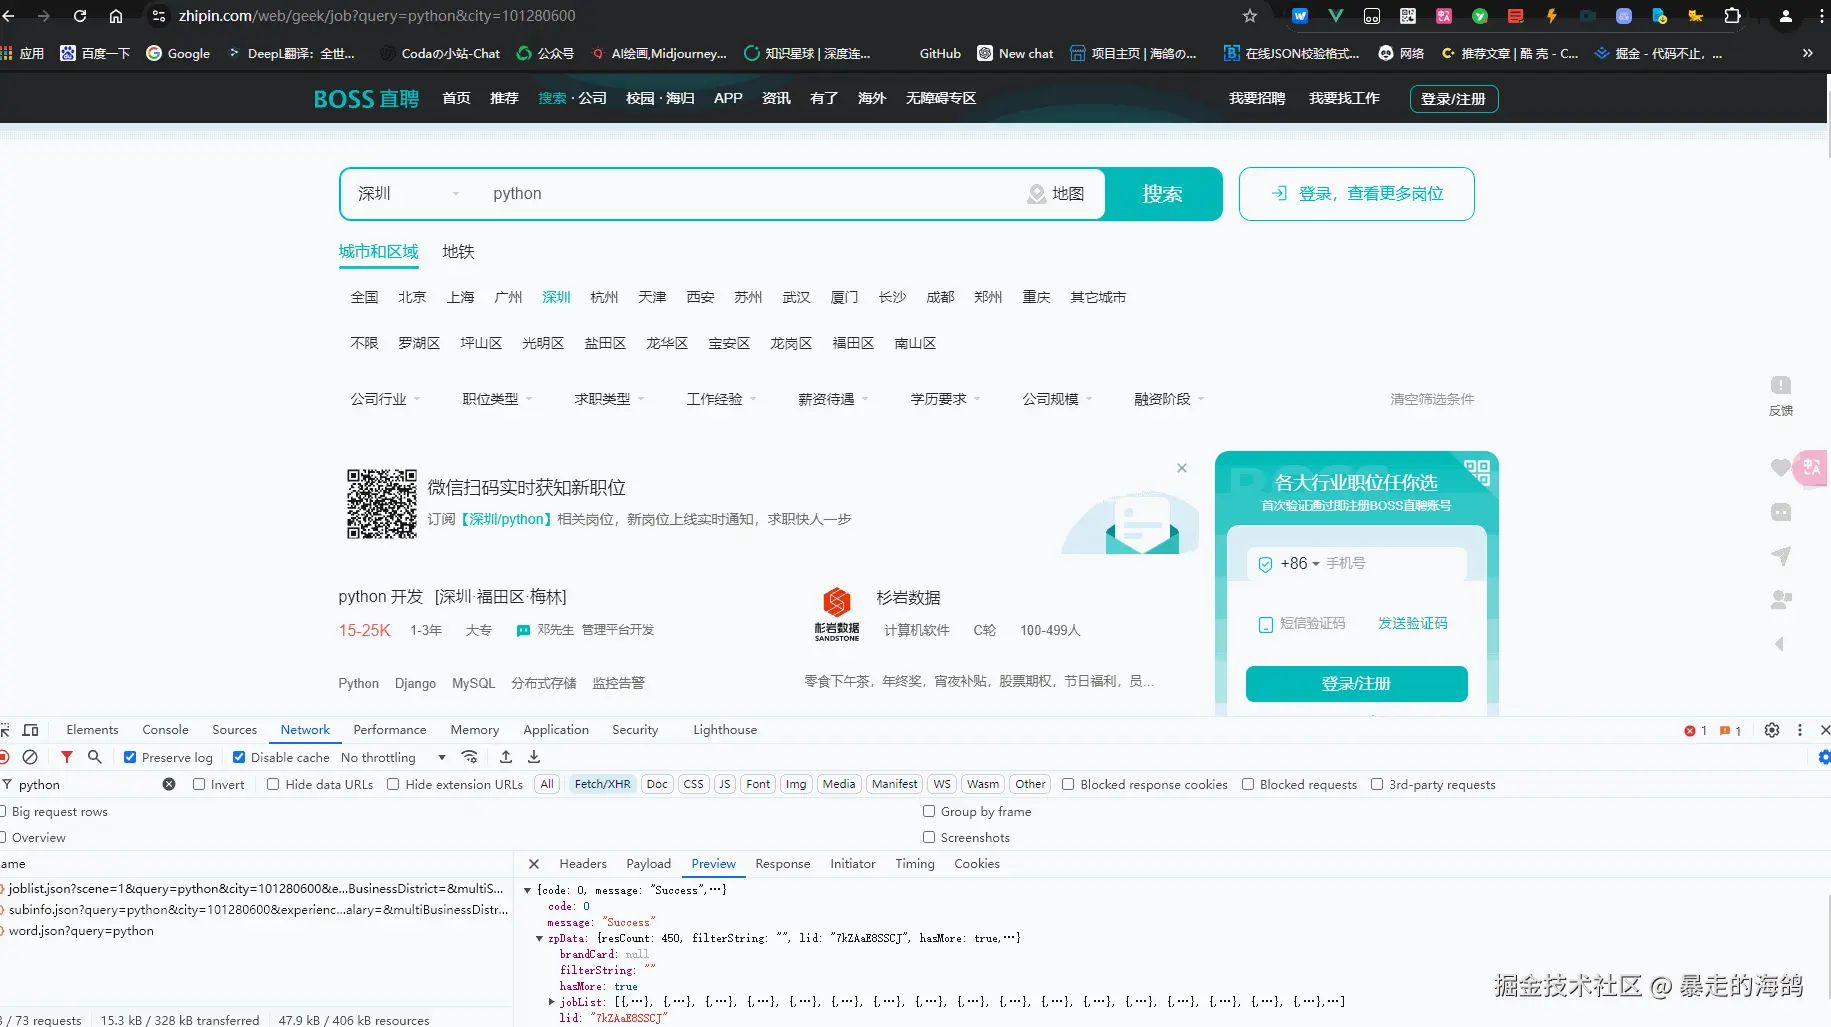The image size is (1831, 1027).
Task: View site information icon in address bar
Action: (x=159, y=16)
